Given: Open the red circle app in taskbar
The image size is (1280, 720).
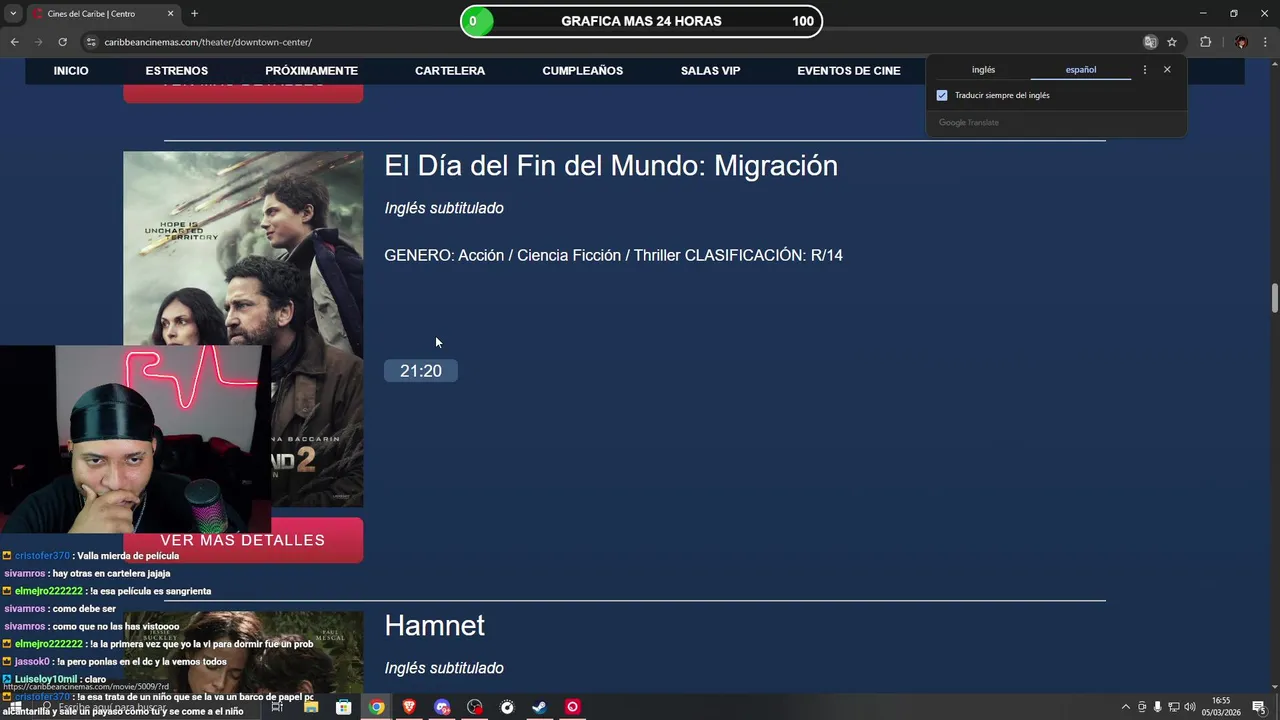Looking at the screenshot, I should point(572,707).
